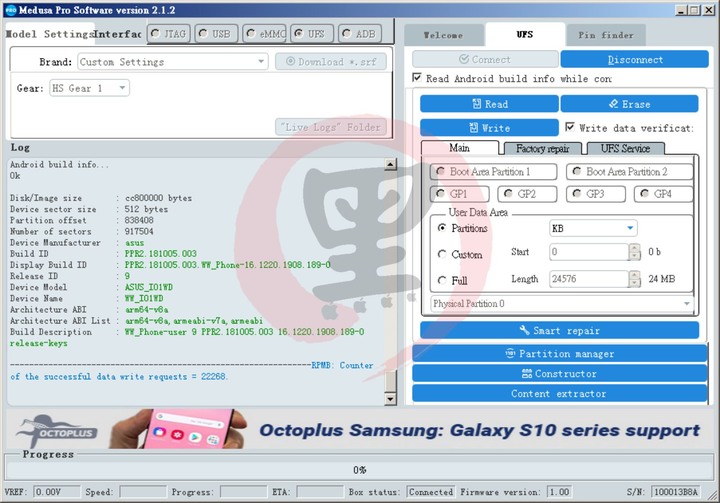The width and height of the screenshot is (720, 503).
Task: Select the Custom radio option
Action: tap(442, 254)
